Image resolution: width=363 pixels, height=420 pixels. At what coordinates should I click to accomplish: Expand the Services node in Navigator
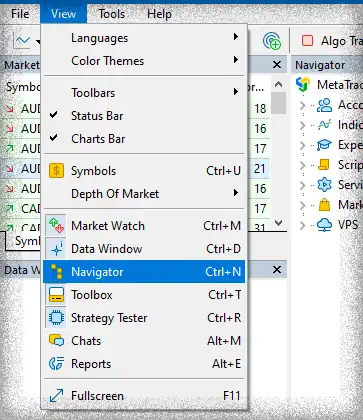point(302,185)
